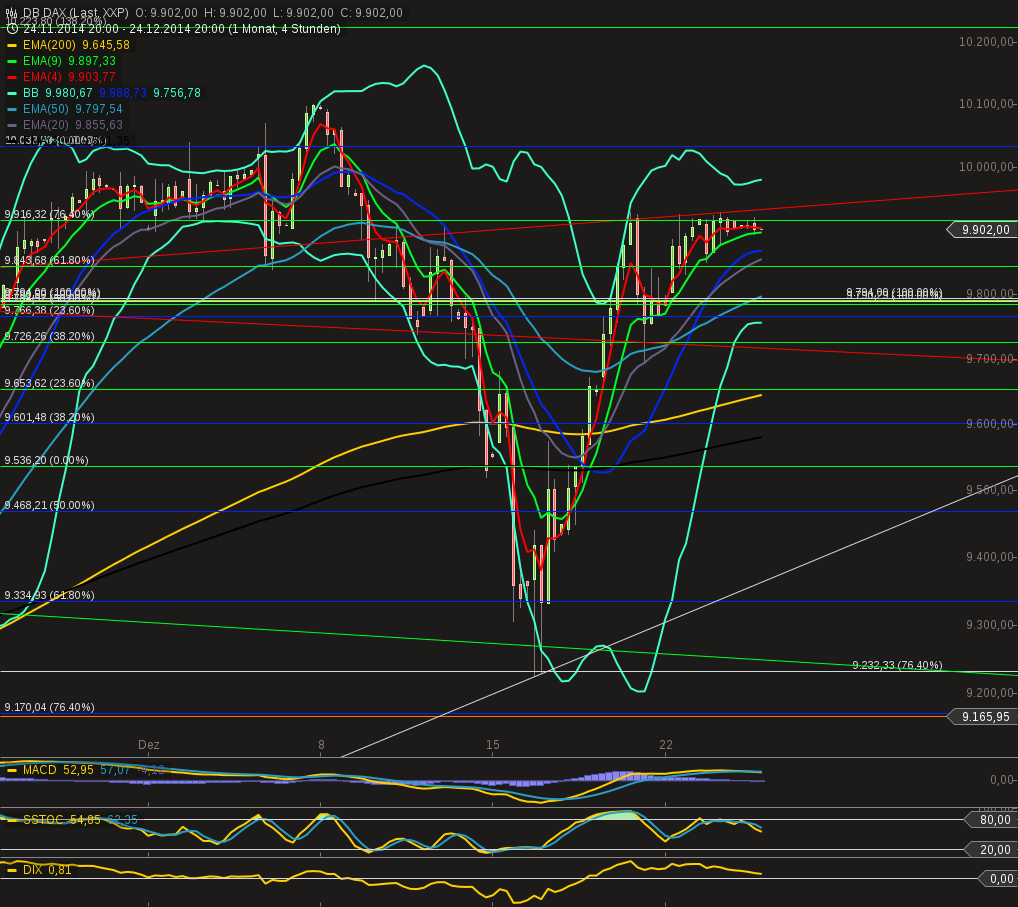
Task: Click the 9.726,26 (38,20%) Fibonacci label
Action: pos(49,336)
